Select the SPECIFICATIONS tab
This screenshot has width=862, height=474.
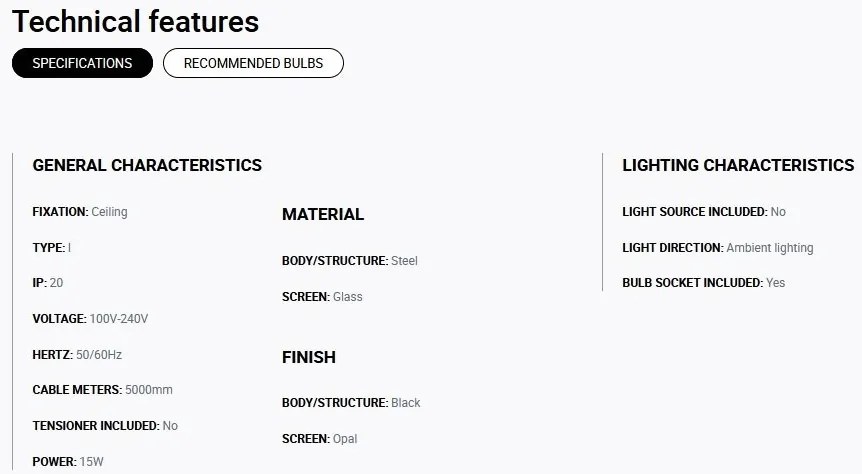point(82,63)
